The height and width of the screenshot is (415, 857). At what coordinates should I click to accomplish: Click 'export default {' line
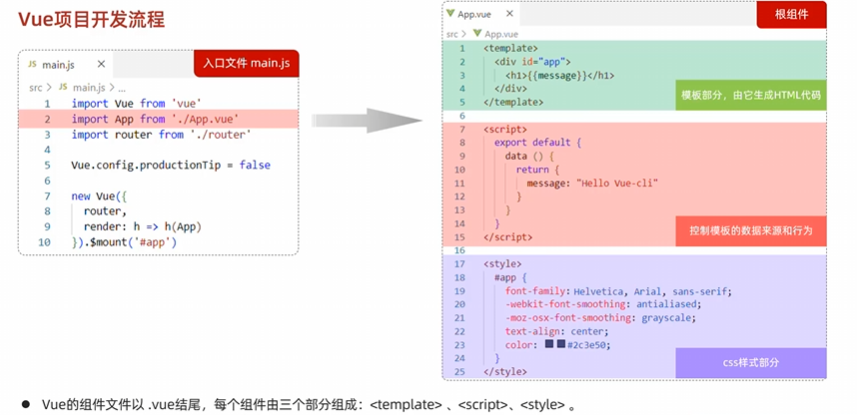538,143
